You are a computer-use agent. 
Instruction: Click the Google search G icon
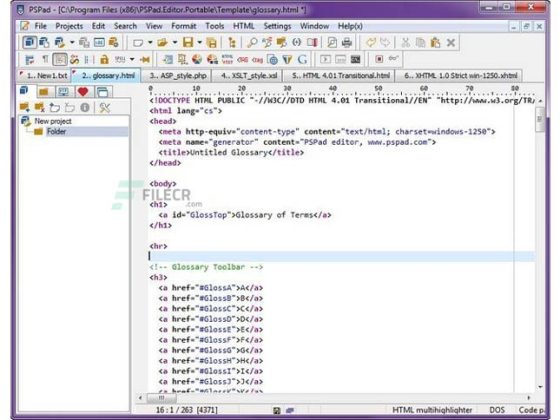(302, 59)
